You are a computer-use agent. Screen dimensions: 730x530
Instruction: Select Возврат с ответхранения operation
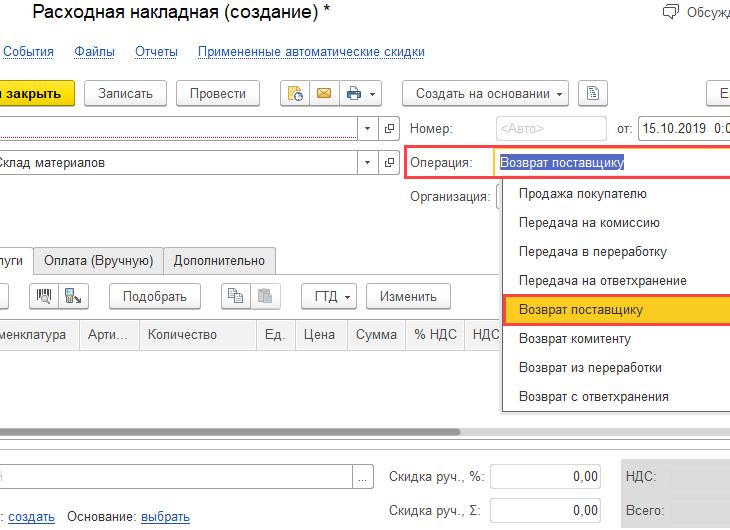(616, 396)
